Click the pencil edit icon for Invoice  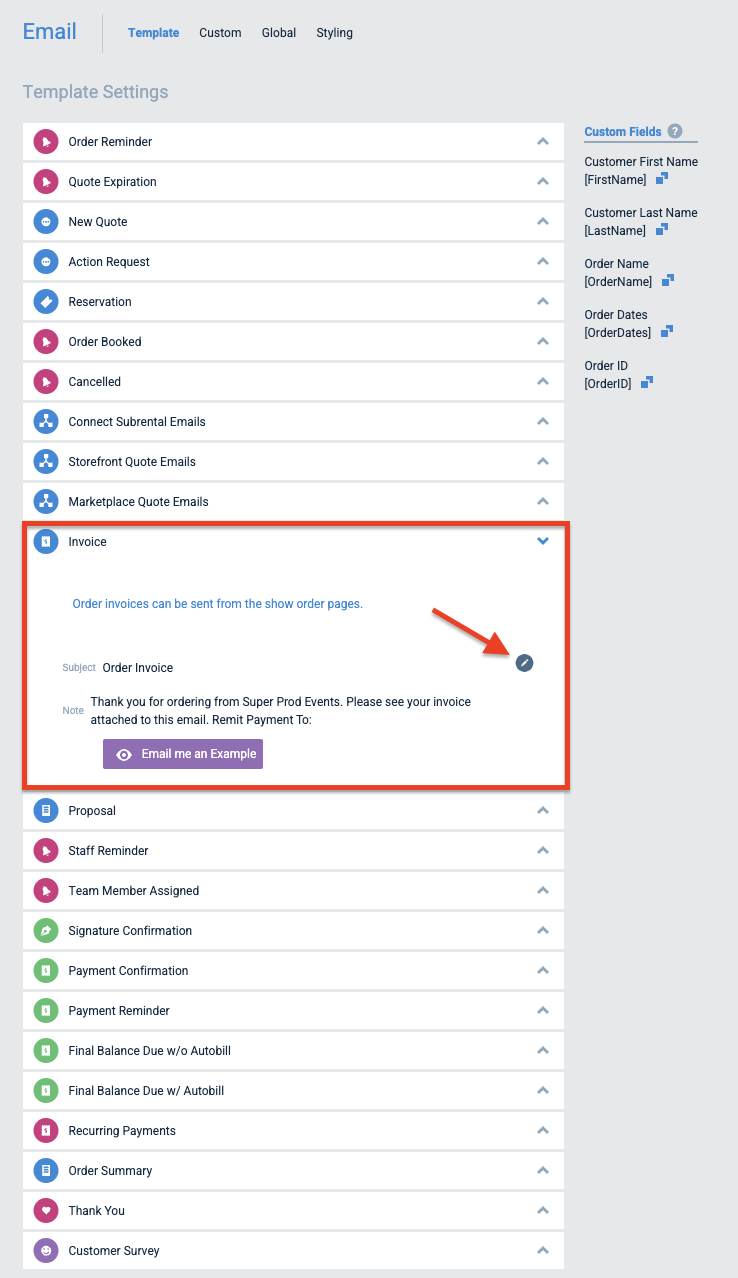[x=525, y=663]
